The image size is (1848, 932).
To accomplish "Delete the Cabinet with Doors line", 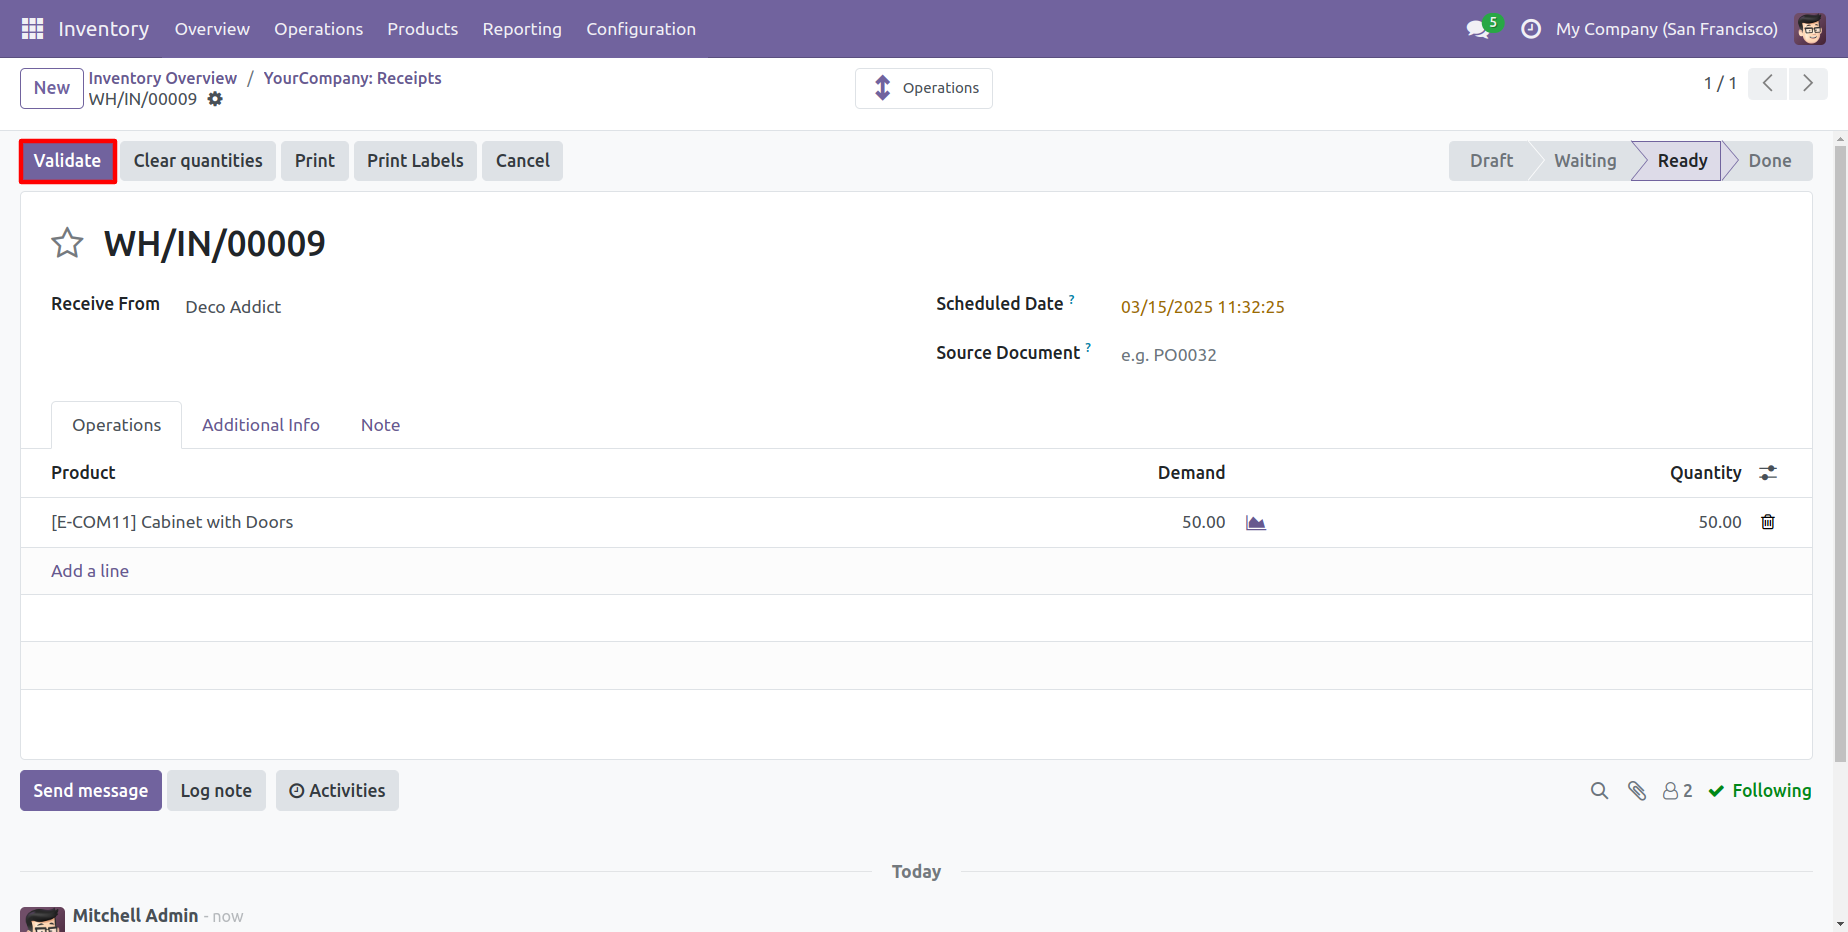I will [1768, 522].
